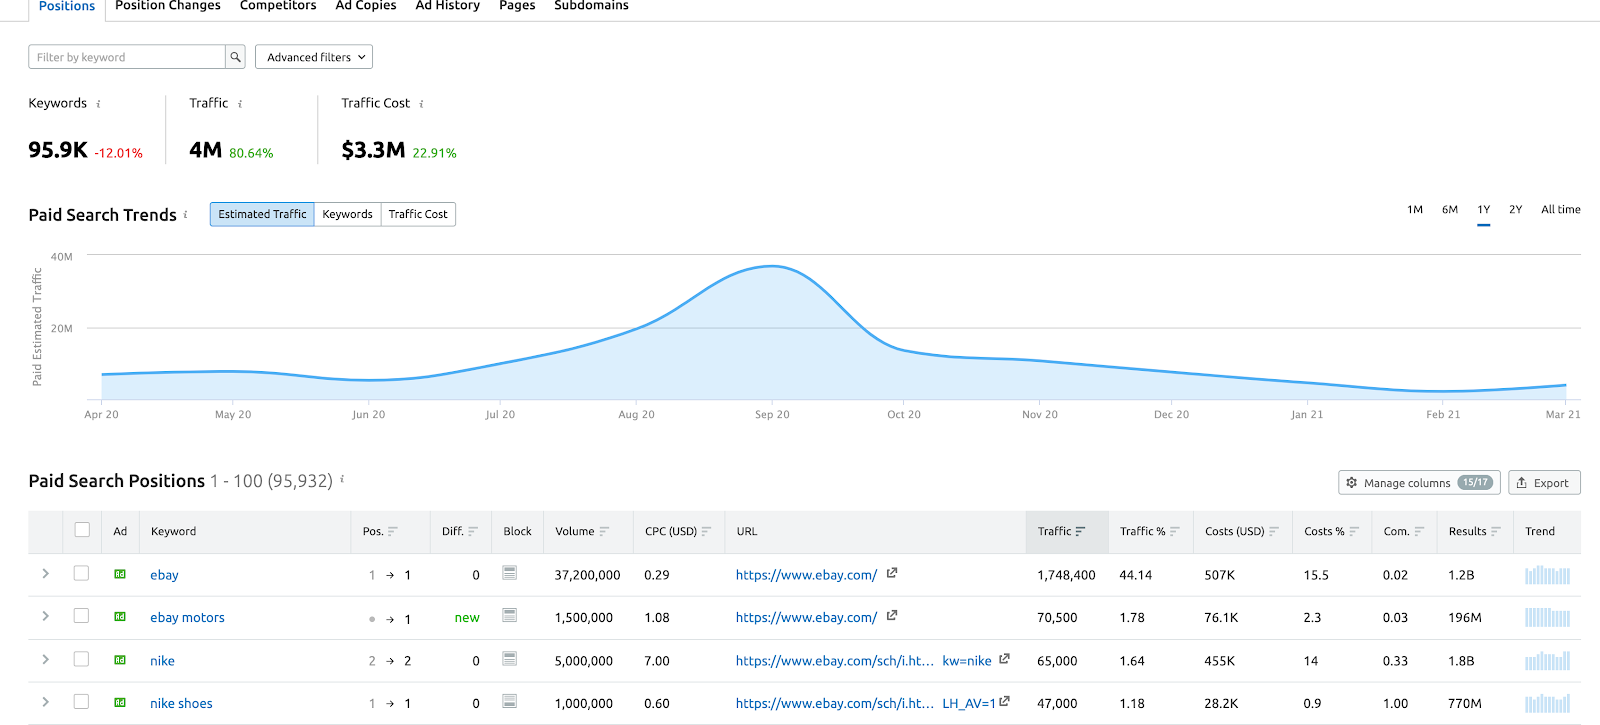Expand the nike keyword row
Screen dimensions: 1600x725
[46, 659]
